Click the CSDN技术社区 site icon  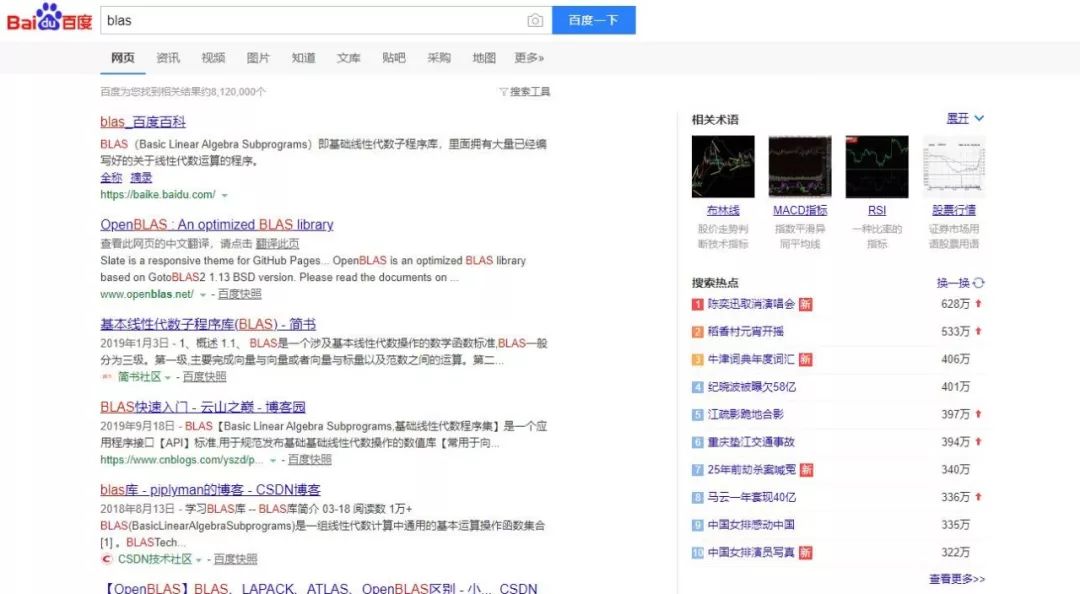(106, 558)
